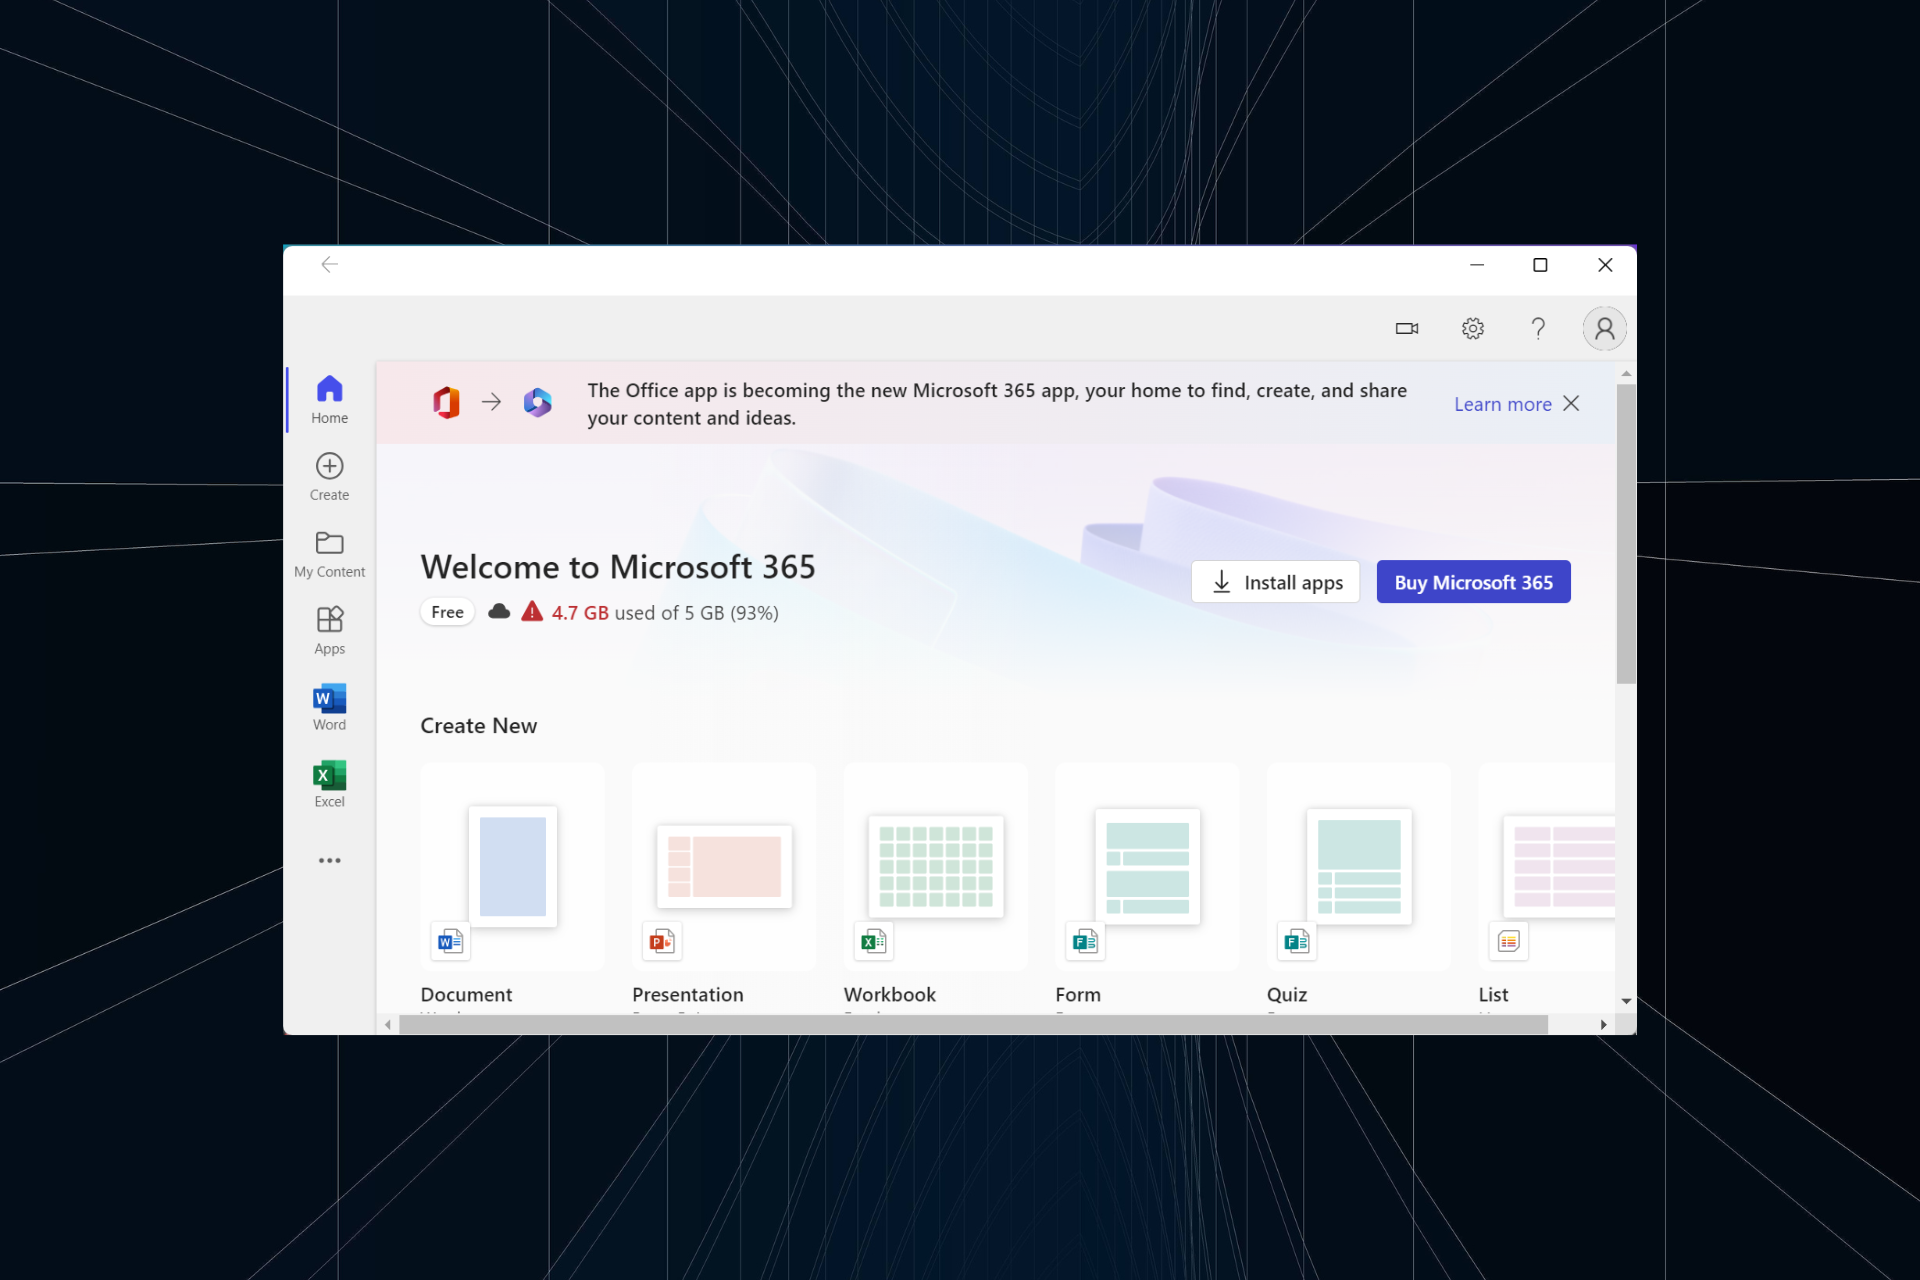
Task: Click the horizontal scrollbar thumb
Action: pos(973,1025)
